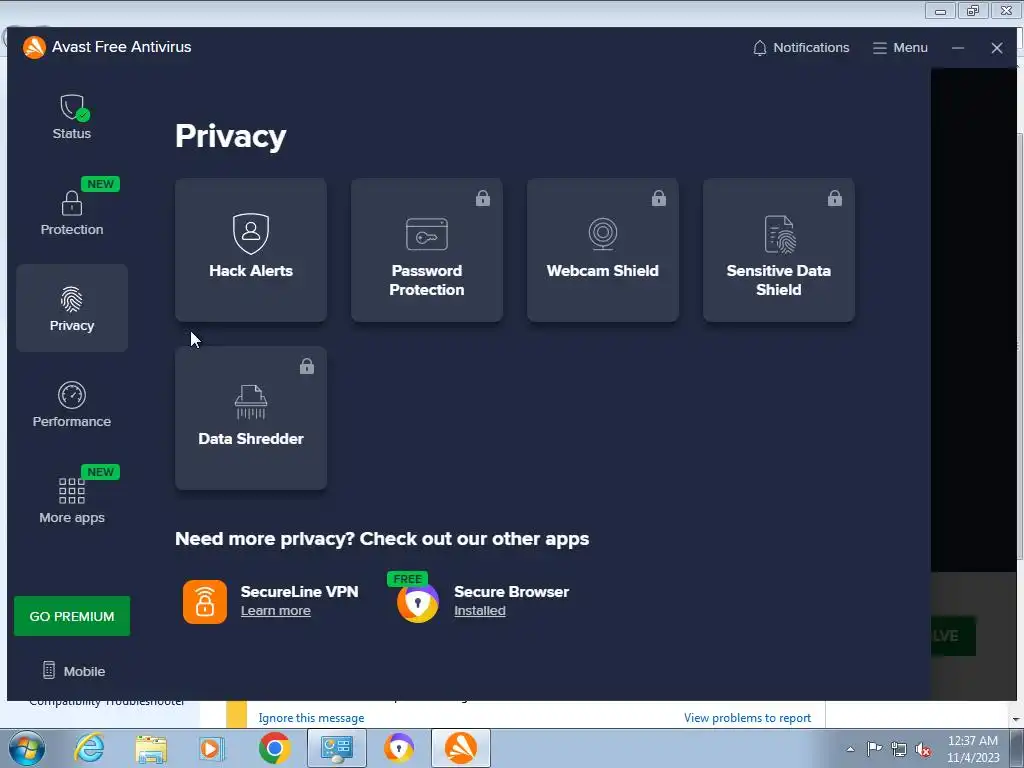Image resolution: width=1024 pixels, height=768 pixels.
Task: Open Windows Media Player from taskbar
Action: tap(212, 748)
